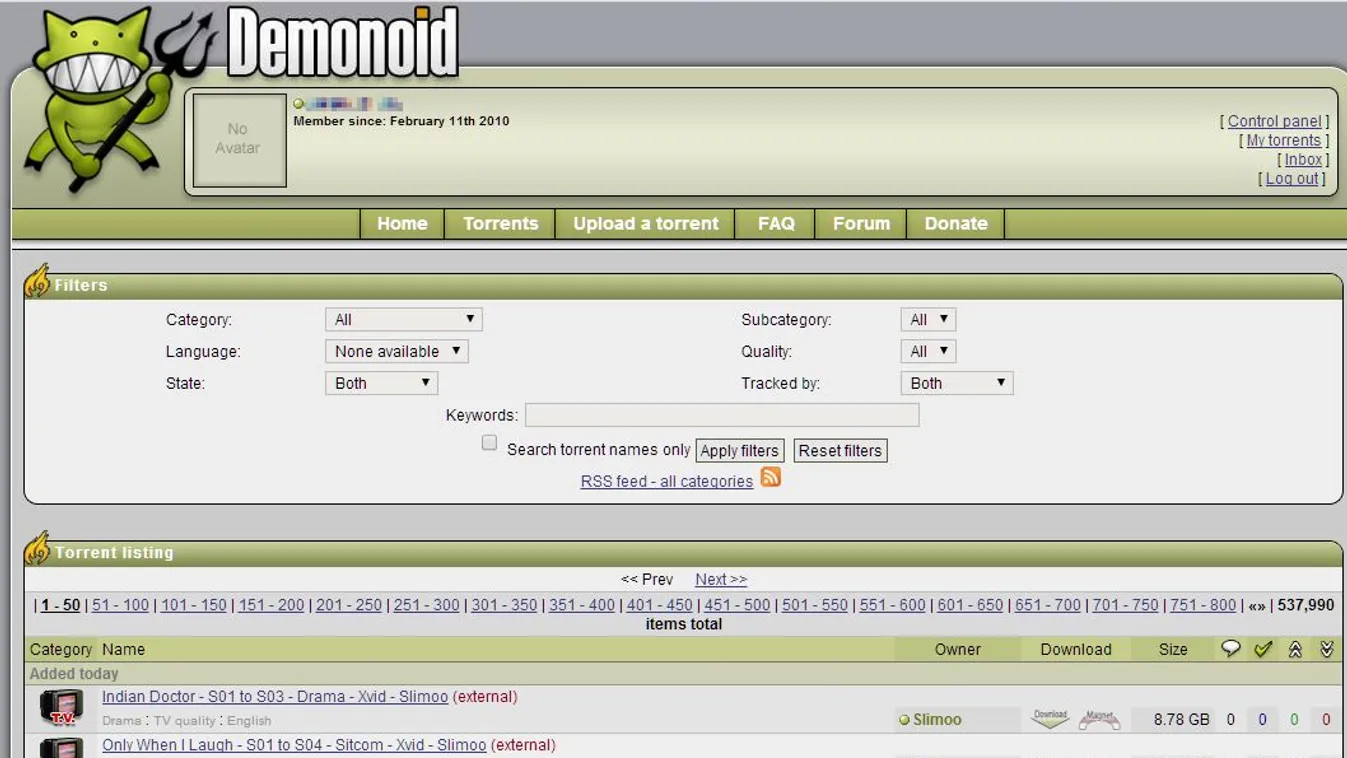1347x758 pixels.
Task: Click the No Avatar placeholder image
Action: click(239, 140)
